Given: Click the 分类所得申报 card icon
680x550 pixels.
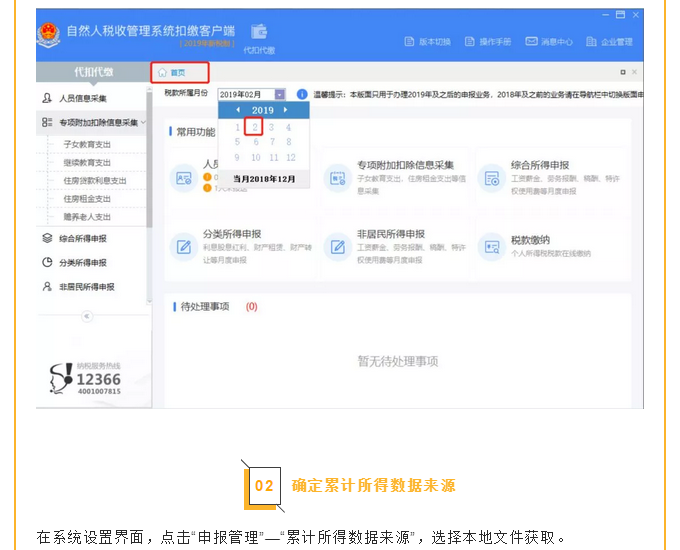Looking at the screenshot, I should (183, 246).
